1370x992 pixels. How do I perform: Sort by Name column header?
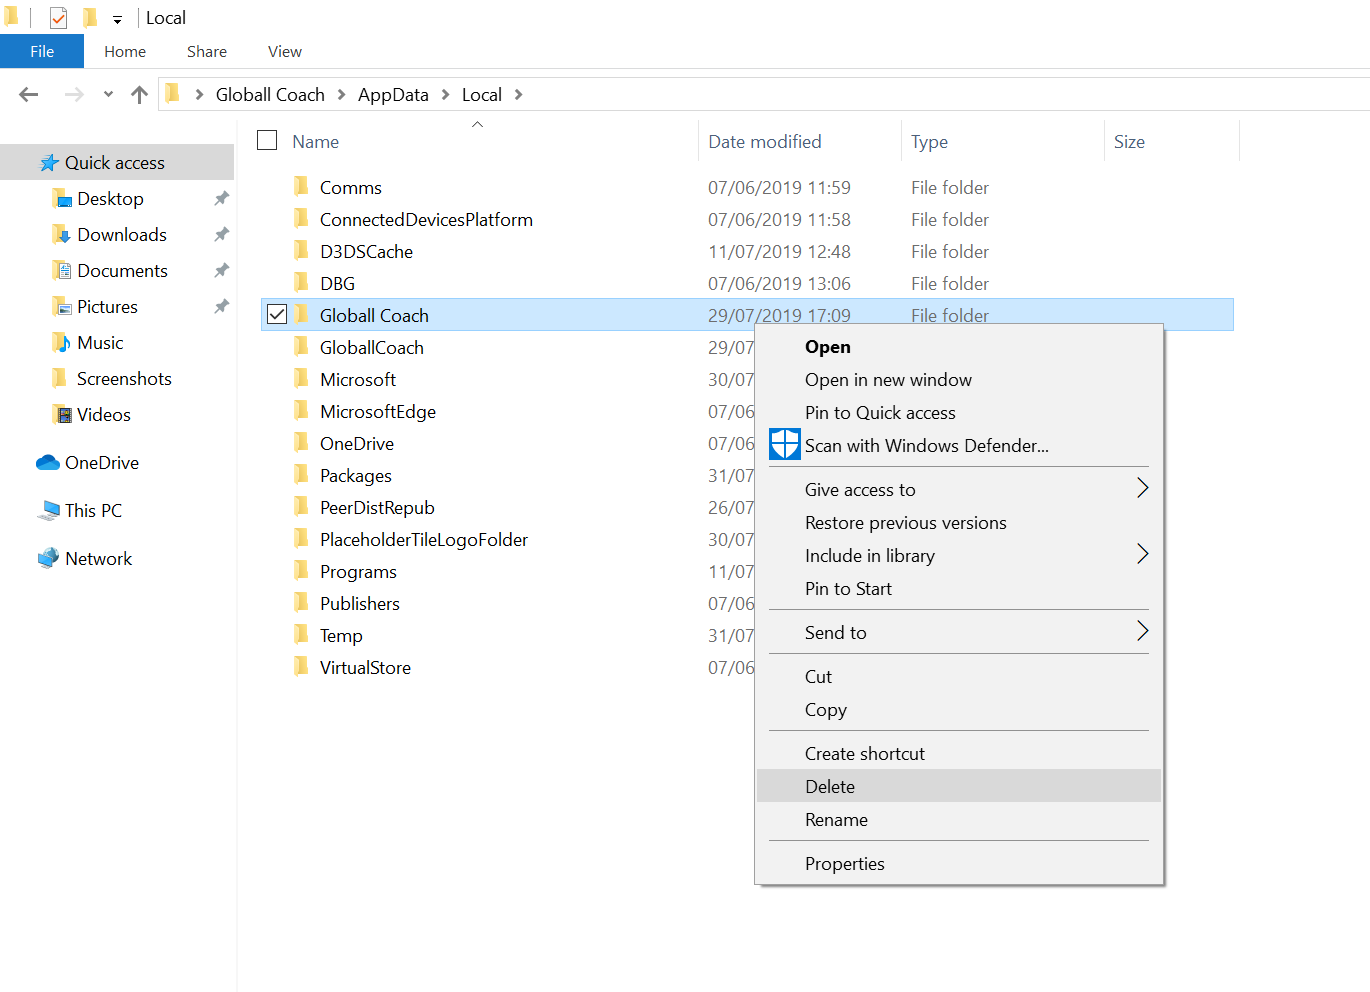[316, 142]
